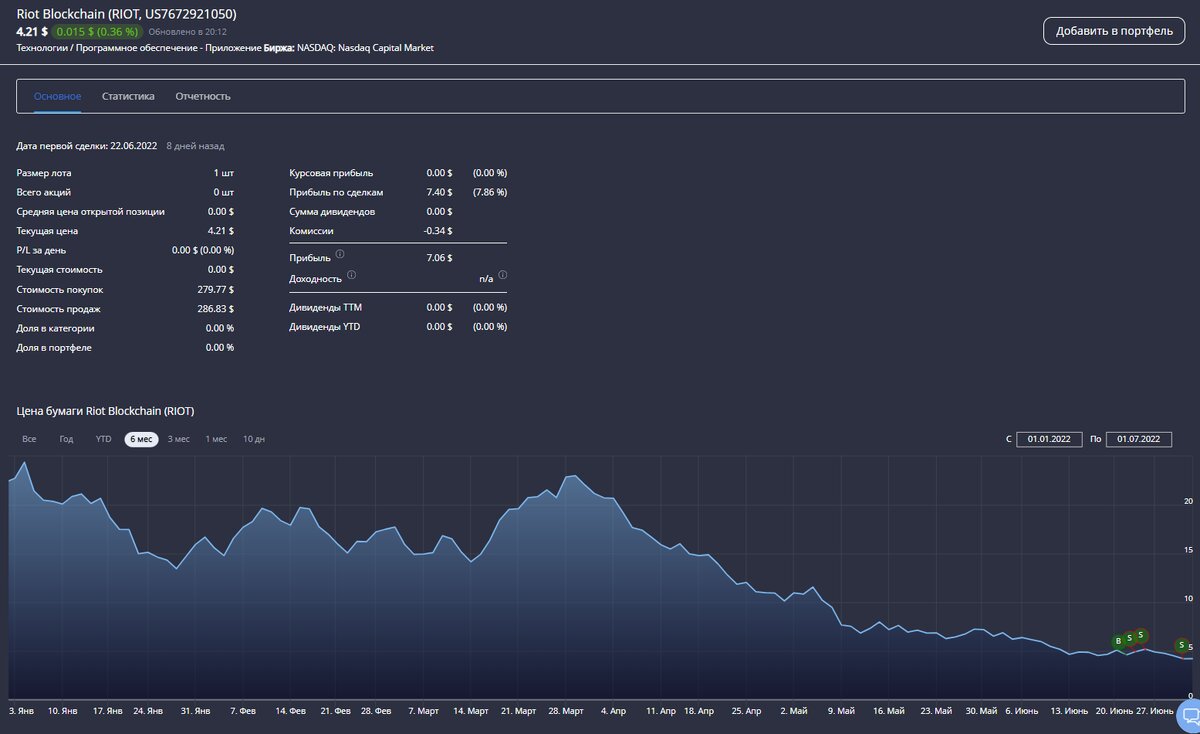The width and height of the screenshot is (1200, 734).
Task: Click the rightmost S sell marker
Action: [x=1181, y=646]
